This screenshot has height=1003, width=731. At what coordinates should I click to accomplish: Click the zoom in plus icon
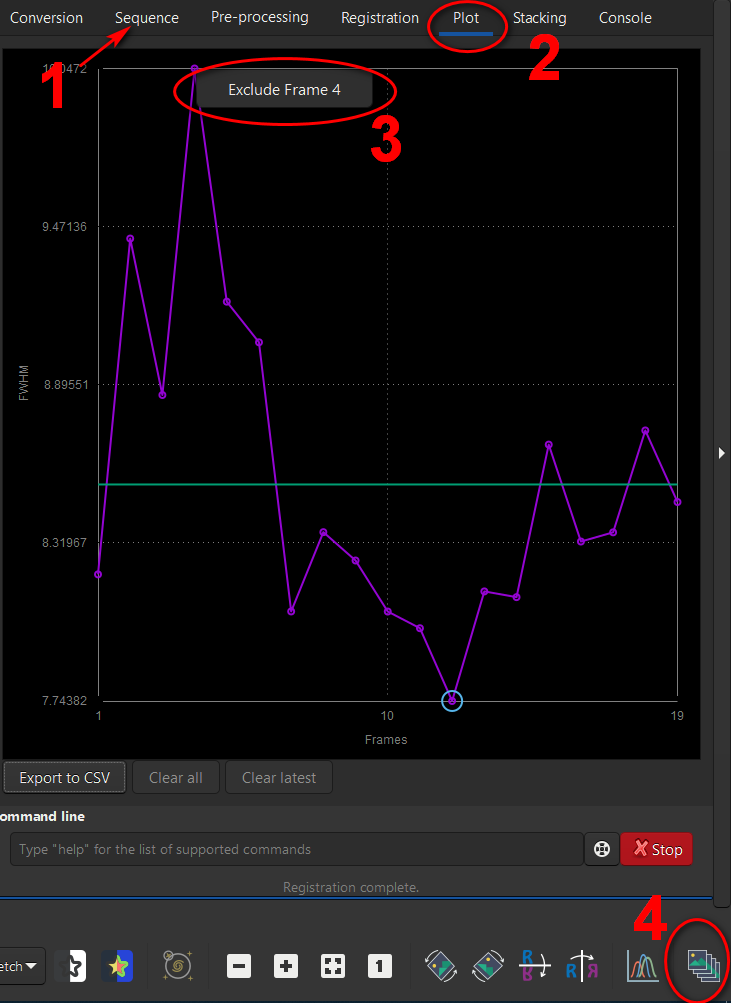pos(286,966)
